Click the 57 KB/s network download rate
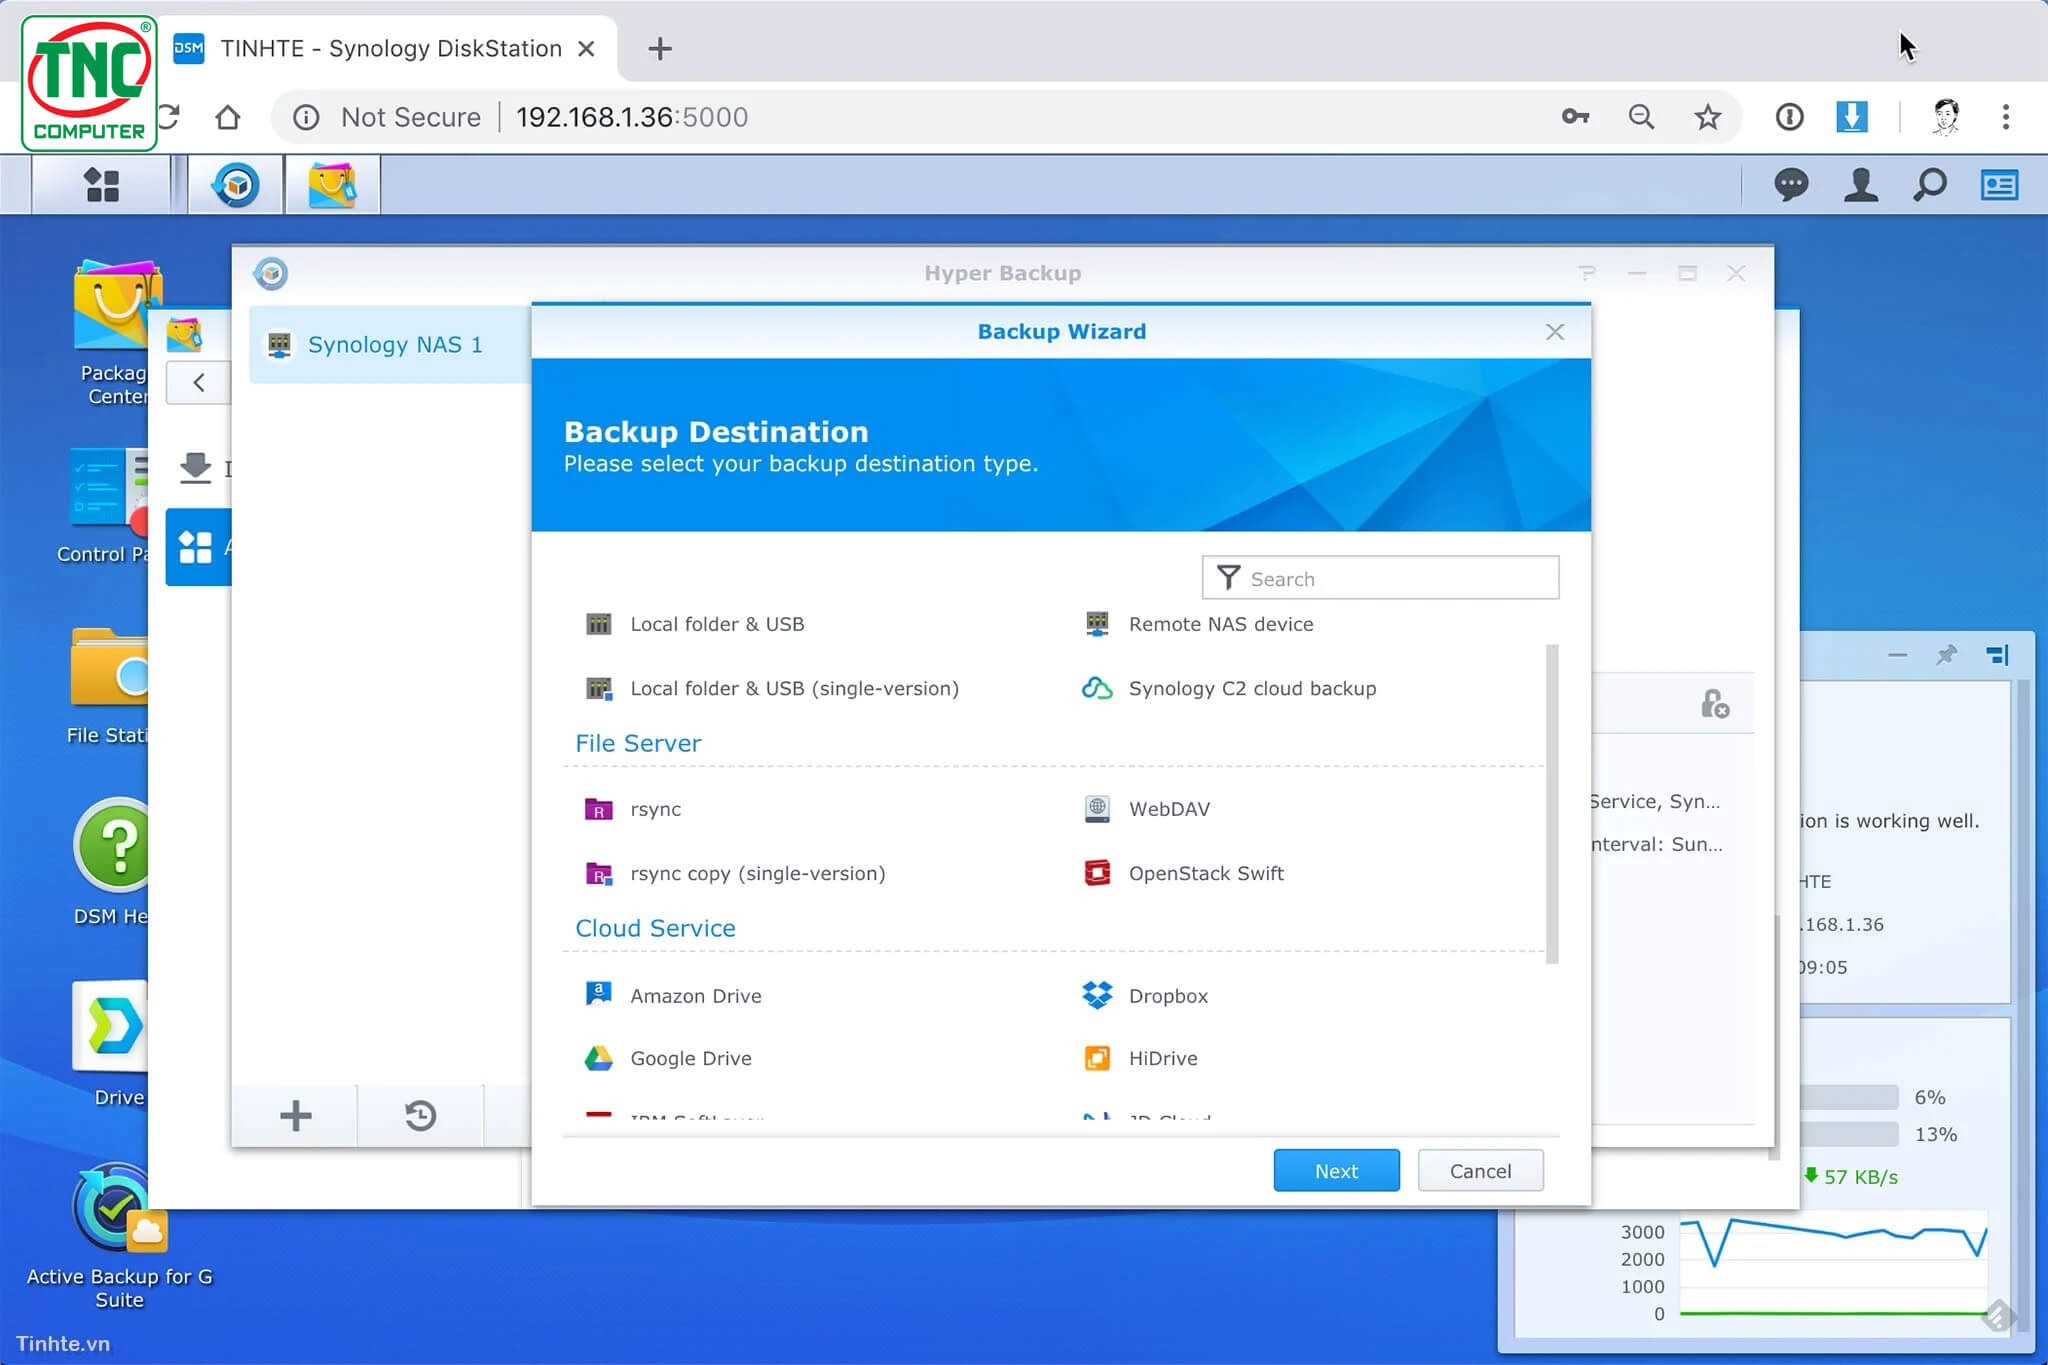 [1851, 1176]
